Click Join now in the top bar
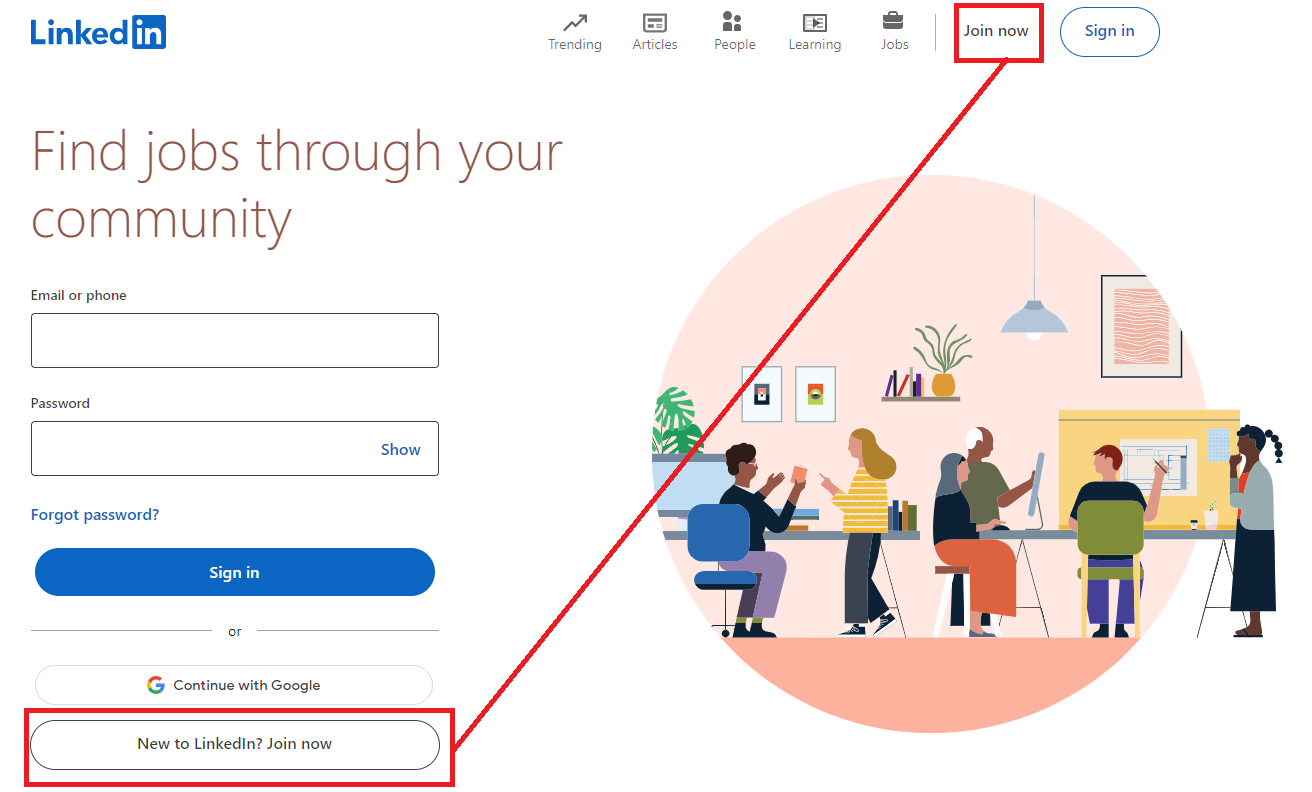This screenshot has height=792, width=1312. [x=996, y=31]
